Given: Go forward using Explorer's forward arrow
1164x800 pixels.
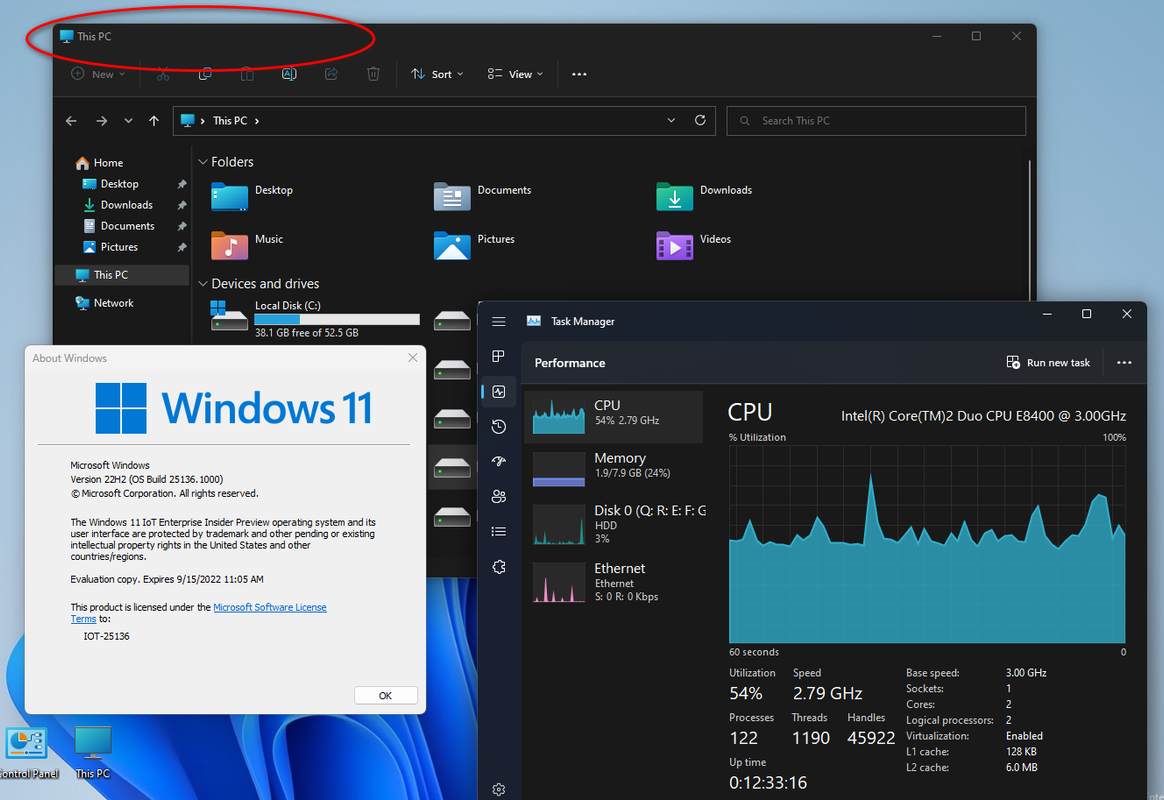Looking at the screenshot, I should point(102,121).
